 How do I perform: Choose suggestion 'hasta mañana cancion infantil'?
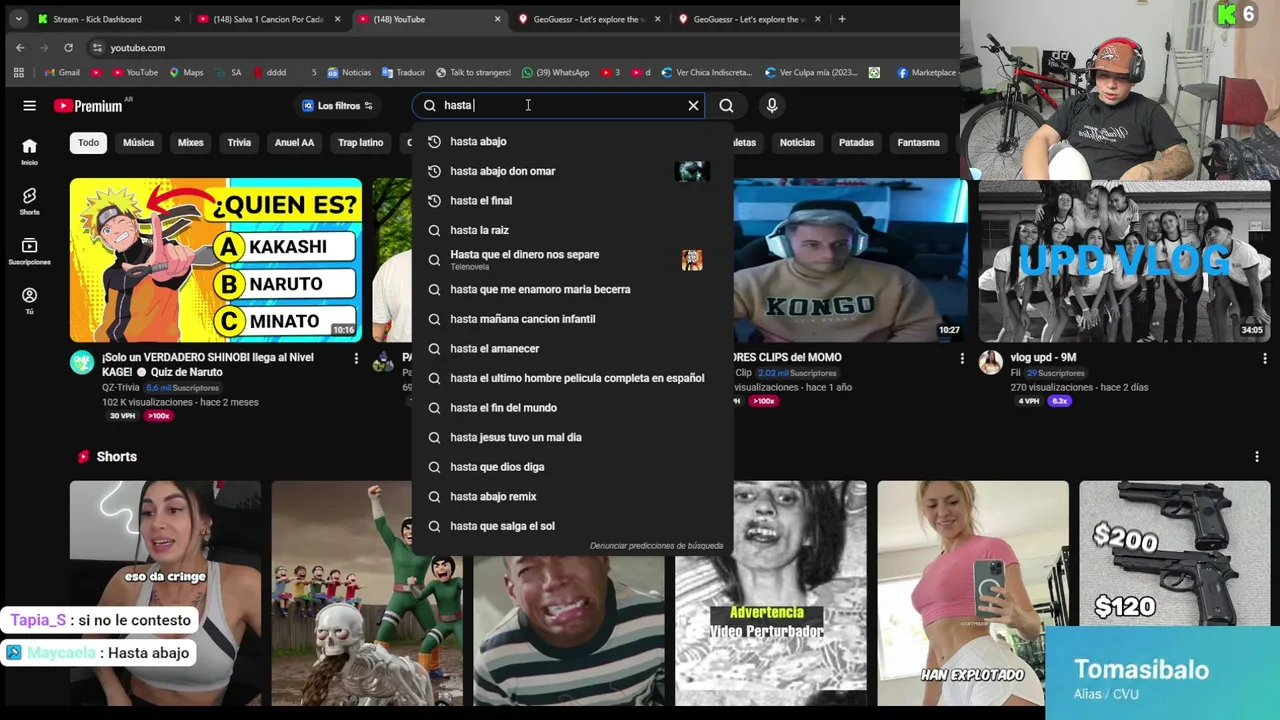click(571, 319)
